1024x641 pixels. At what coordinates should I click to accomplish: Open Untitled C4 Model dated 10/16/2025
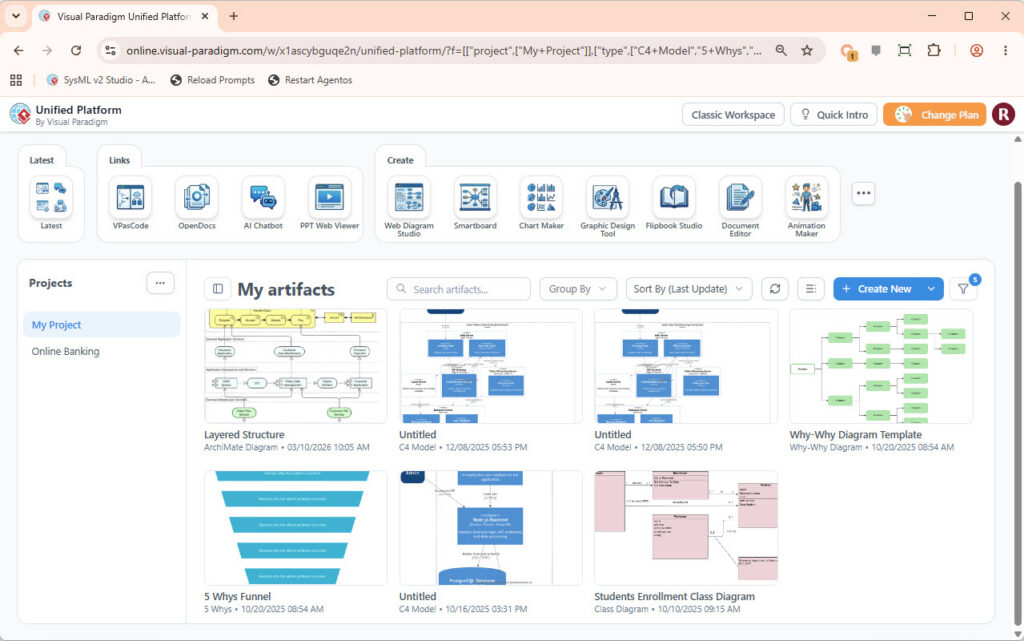click(x=490, y=528)
